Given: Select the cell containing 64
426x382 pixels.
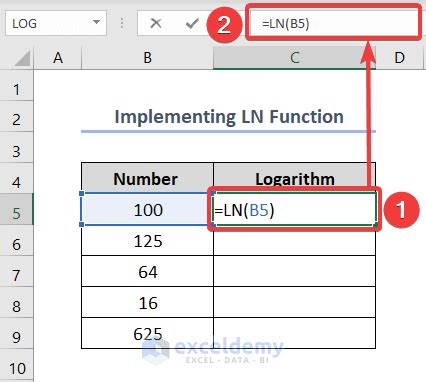Looking at the screenshot, I should pyautogui.click(x=147, y=271).
